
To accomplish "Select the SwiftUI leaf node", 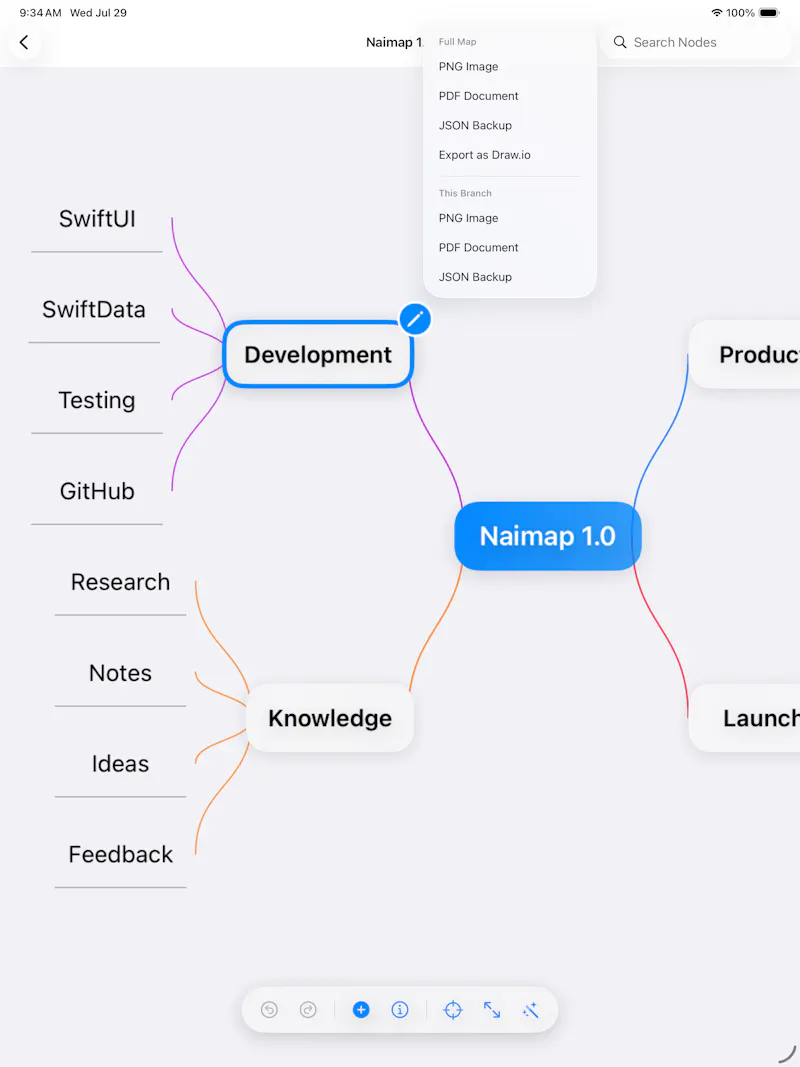I will (x=97, y=219).
